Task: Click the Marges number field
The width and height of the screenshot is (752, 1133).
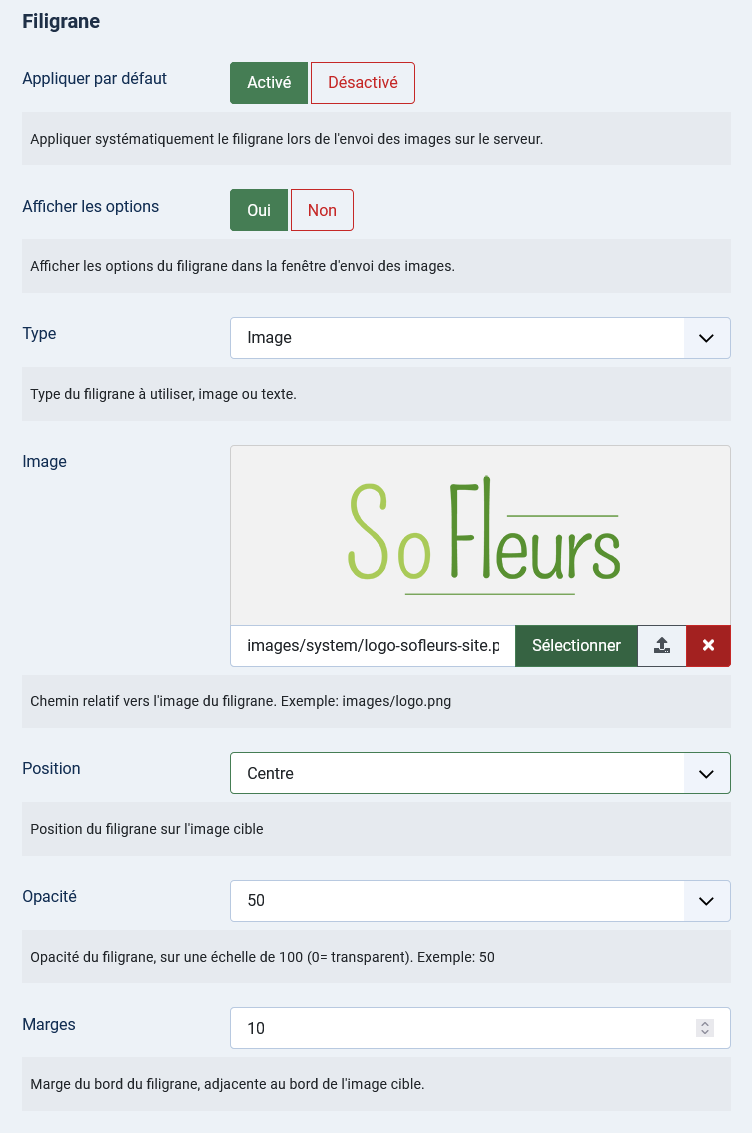Action: click(480, 1028)
